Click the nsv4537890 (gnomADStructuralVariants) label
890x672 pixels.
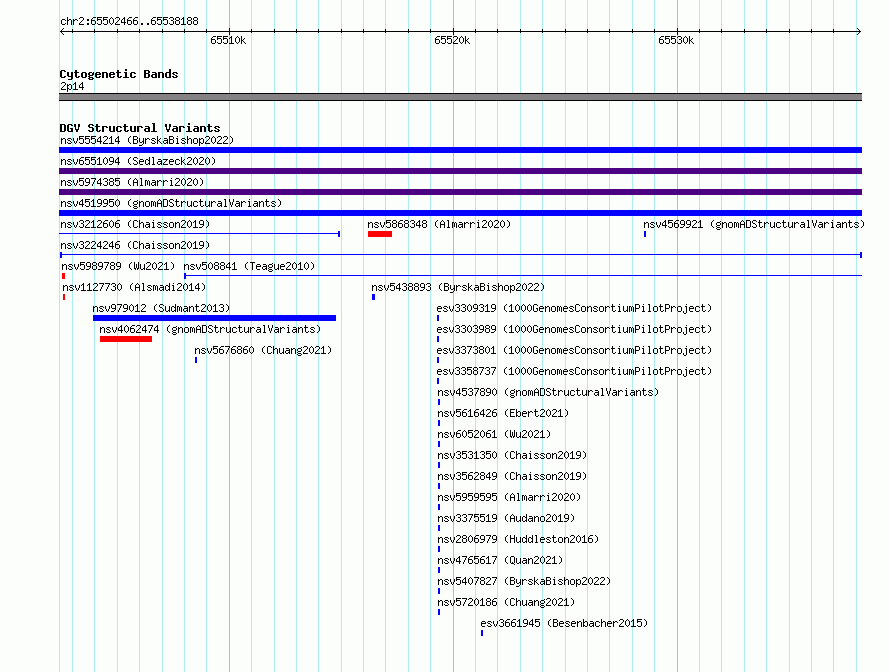click(x=548, y=392)
